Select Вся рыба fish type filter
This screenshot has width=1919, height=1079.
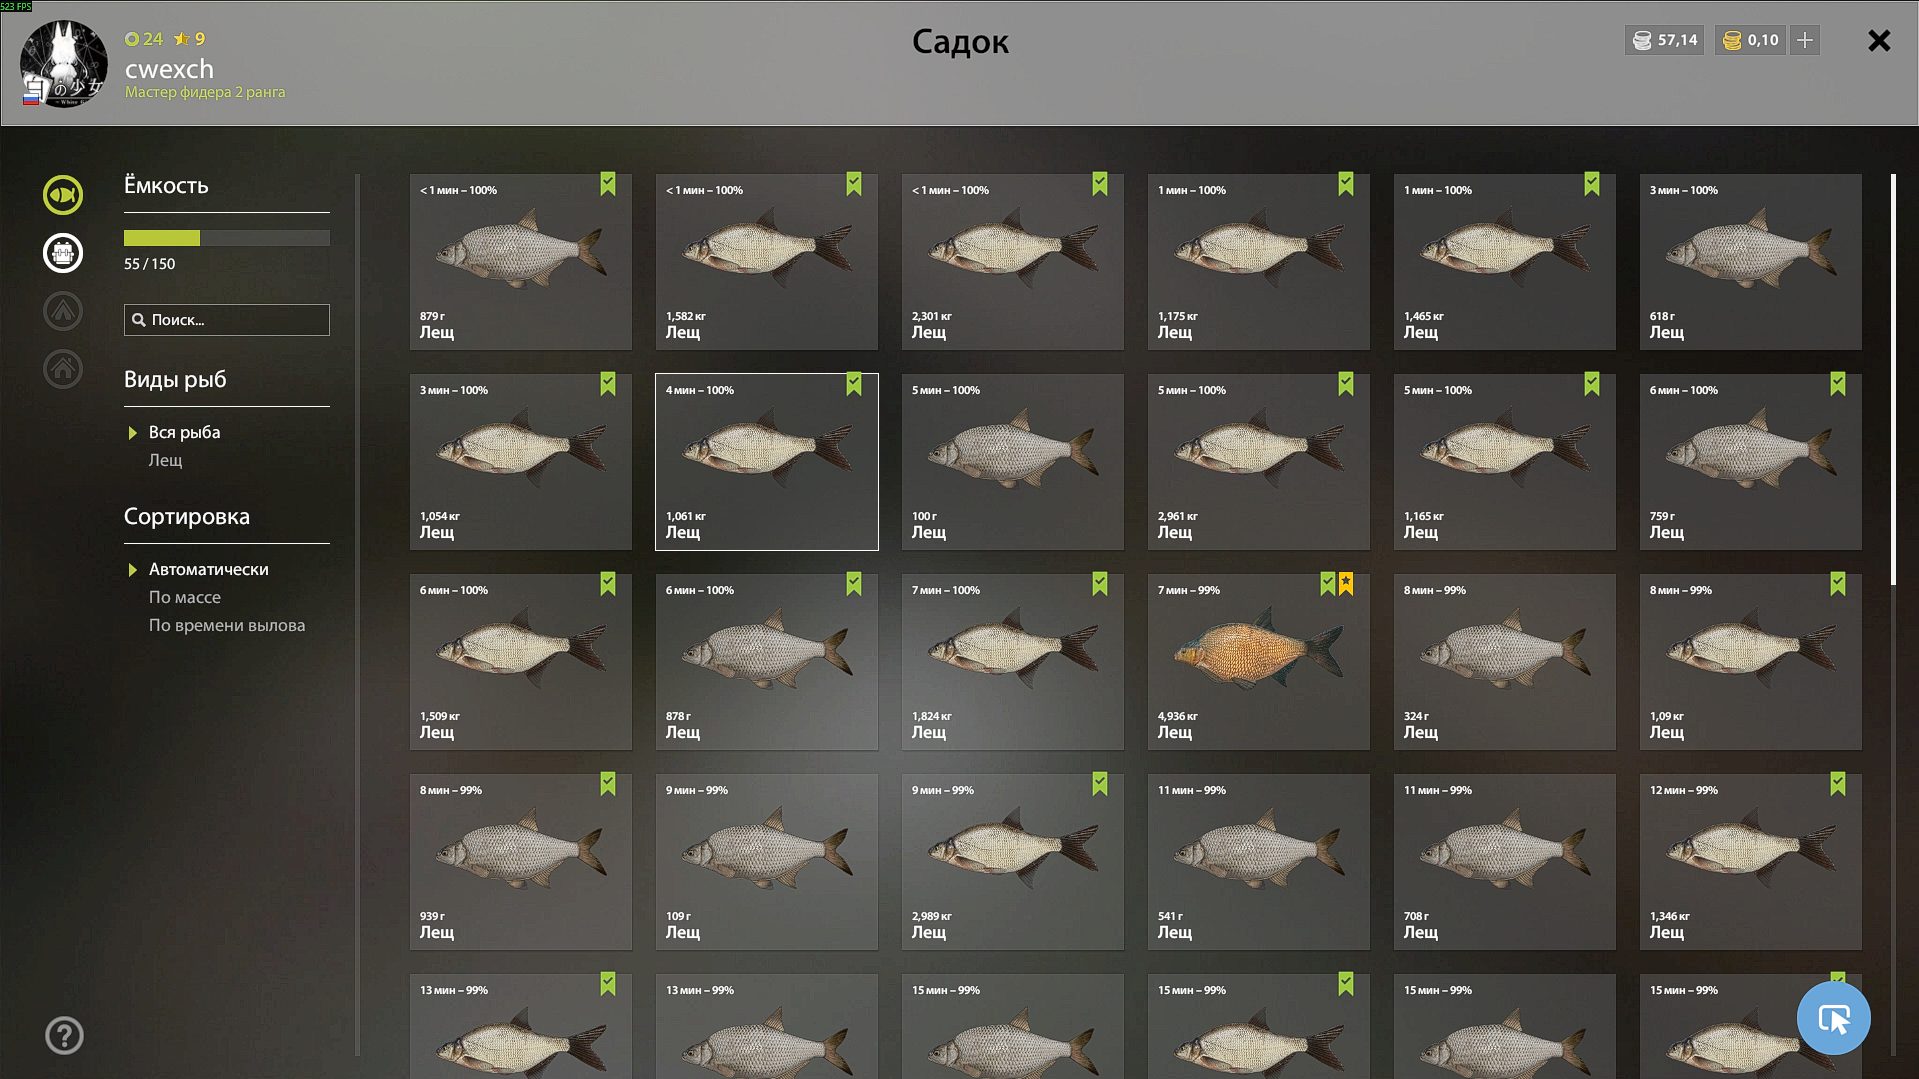[184, 432]
